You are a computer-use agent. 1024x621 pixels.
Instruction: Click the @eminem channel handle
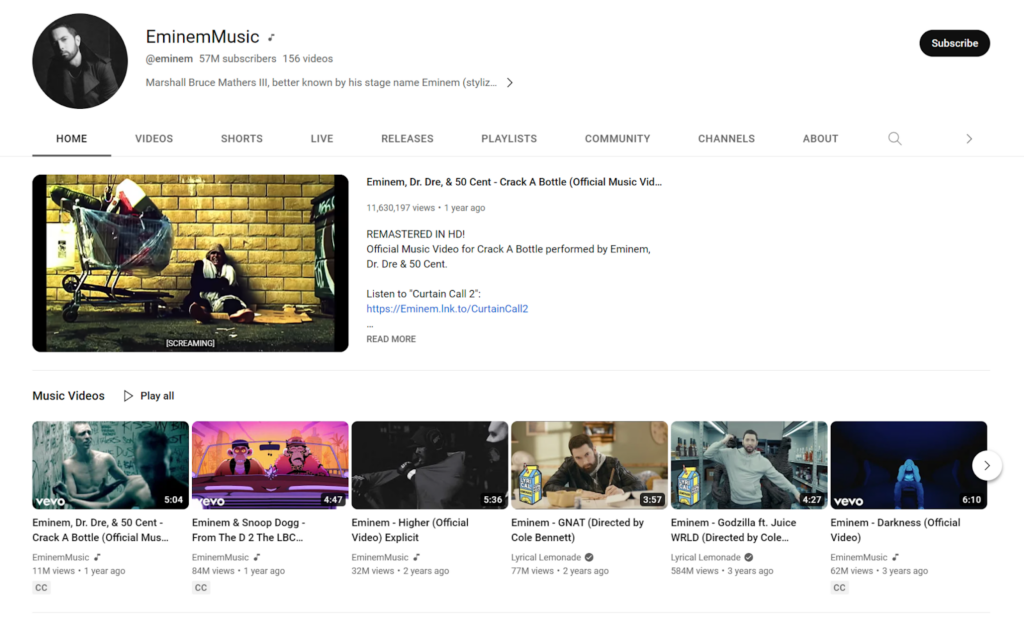[169, 59]
